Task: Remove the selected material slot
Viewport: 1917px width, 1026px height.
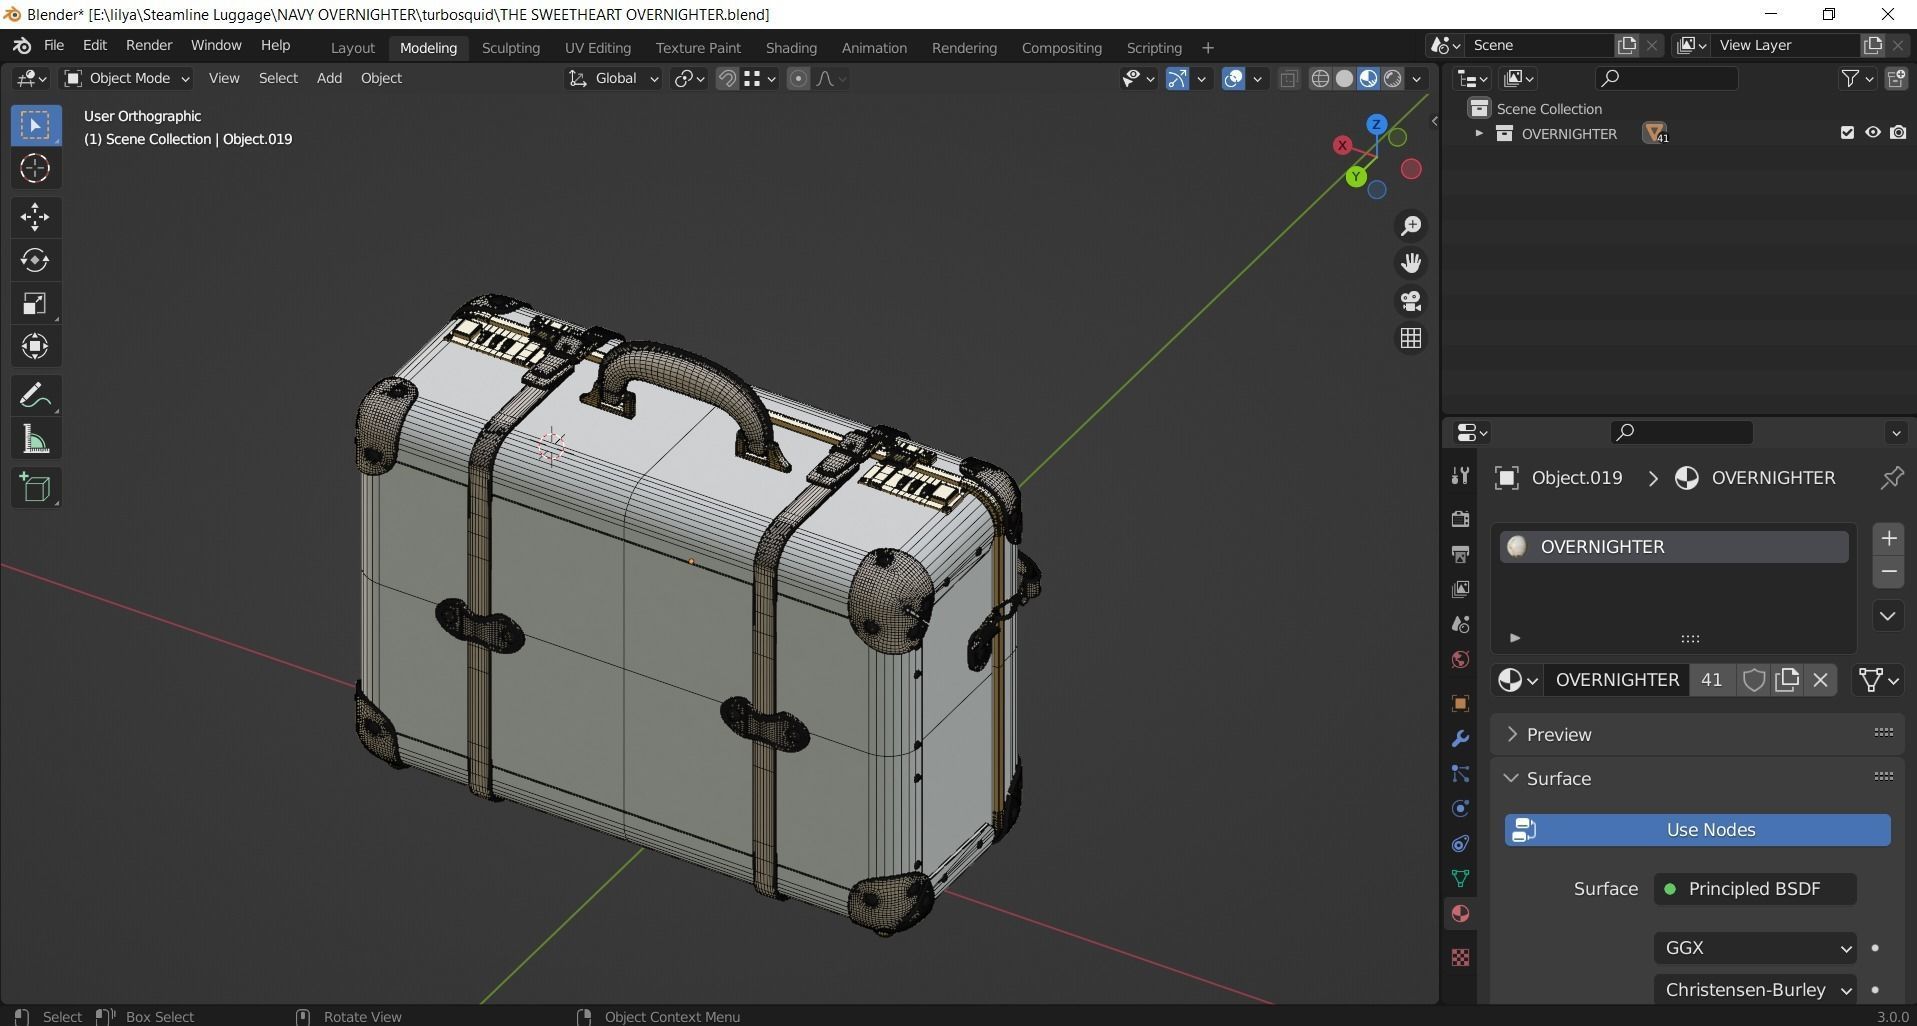Action: 1888,572
